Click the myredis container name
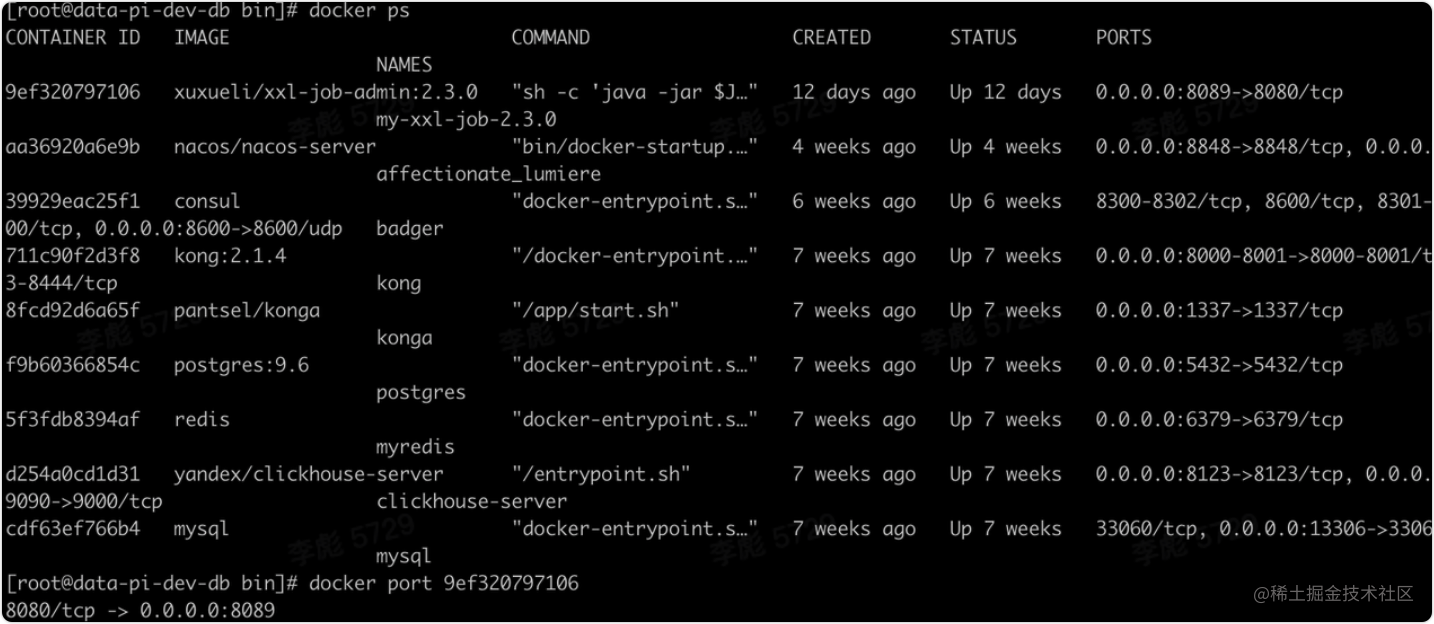Screen dimensions: 1434x624 point(416,447)
